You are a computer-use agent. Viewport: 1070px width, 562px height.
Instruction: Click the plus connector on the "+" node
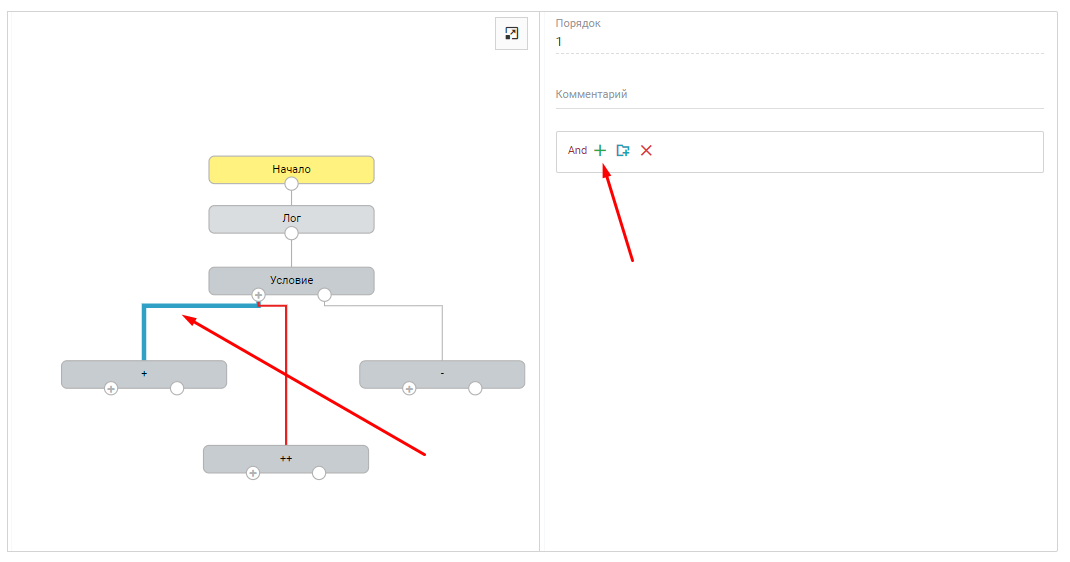111,388
